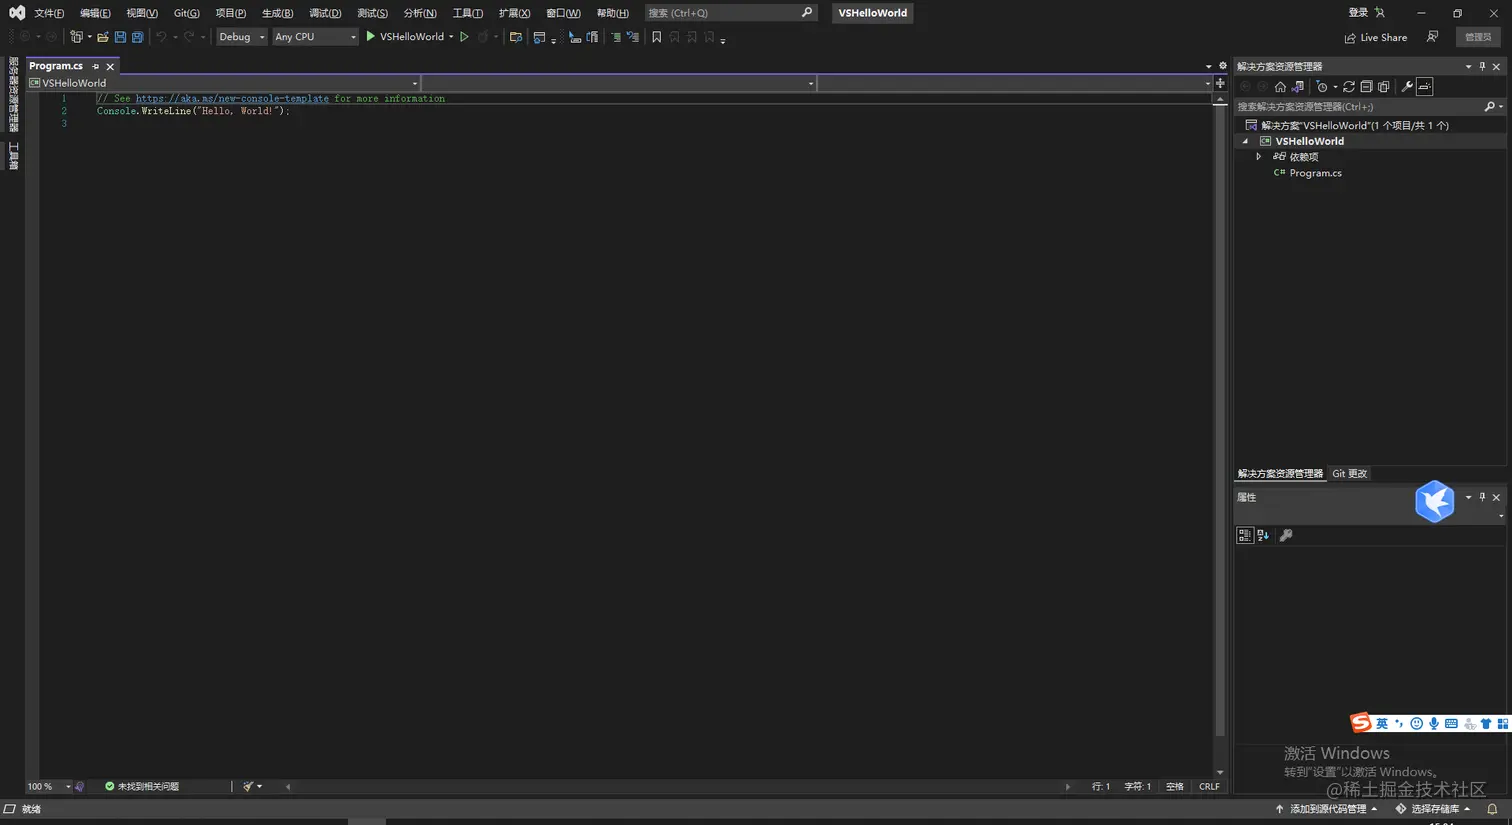Viewport: 1512px width, 825px height.
Task: Click the main search box 搜索 (Ctrl+Q)
Action: (x=730, y=13)
